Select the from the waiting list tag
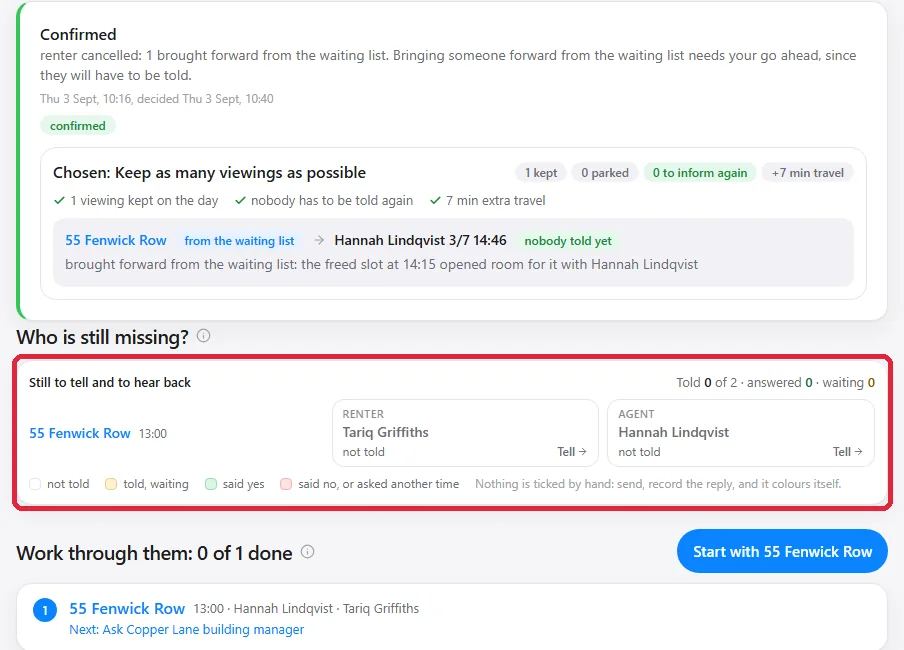This screenshot has height=650, width=904. click(x=239, y=241)
